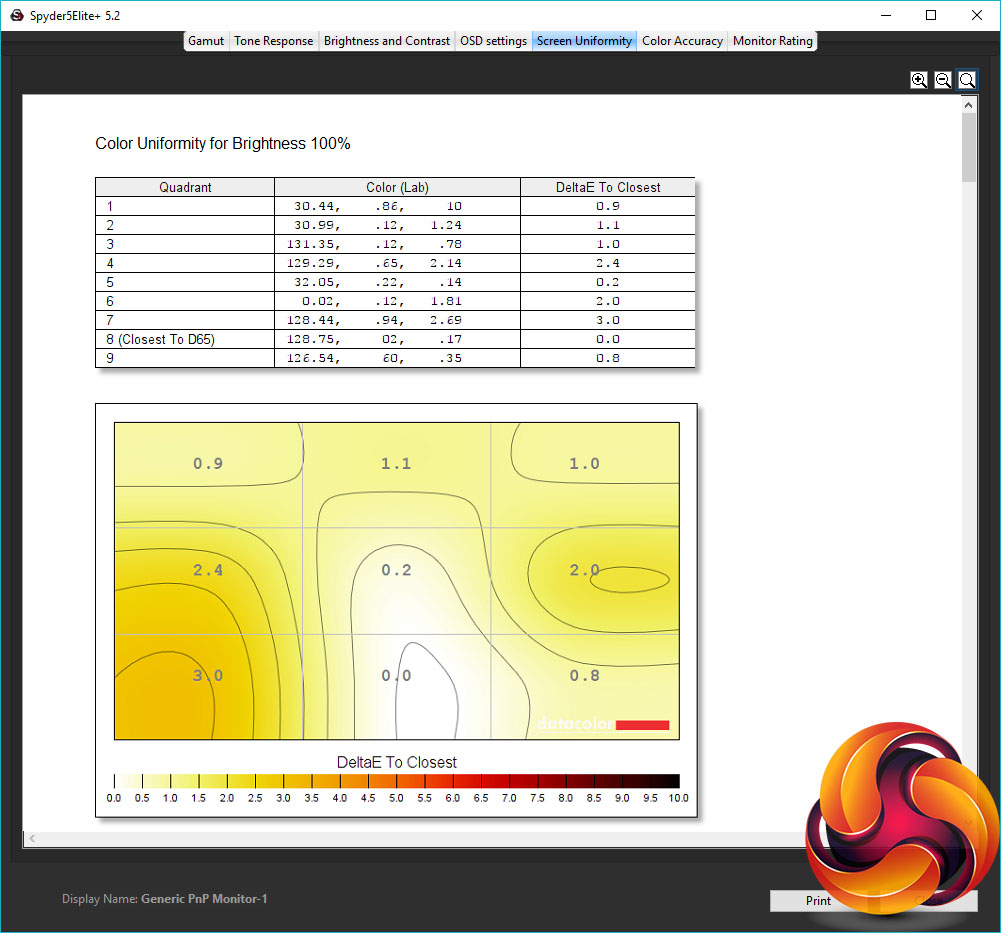Click the 0.9 label in the uniformity map

coord(208,463)
